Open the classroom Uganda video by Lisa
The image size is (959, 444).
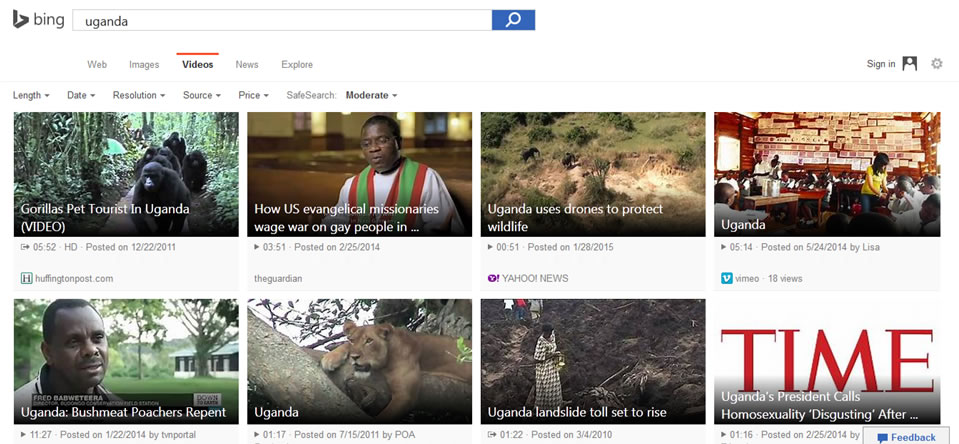coord(827,174)
